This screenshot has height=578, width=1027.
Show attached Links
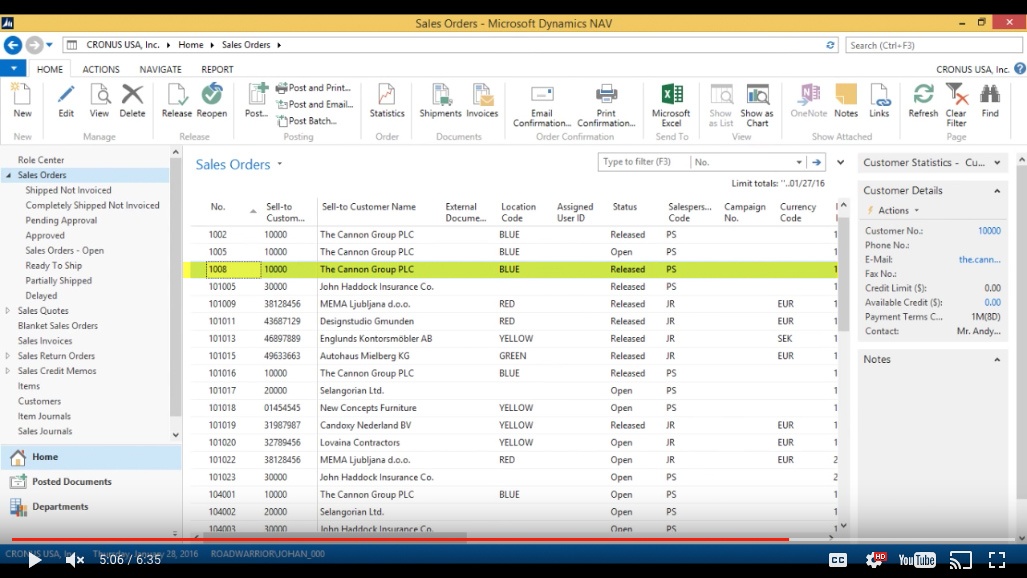click(879, 100)
